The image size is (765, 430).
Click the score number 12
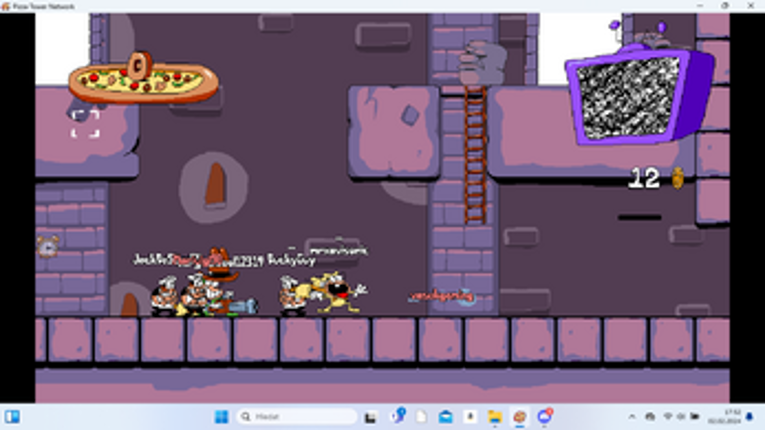click(x=644, y=178)
